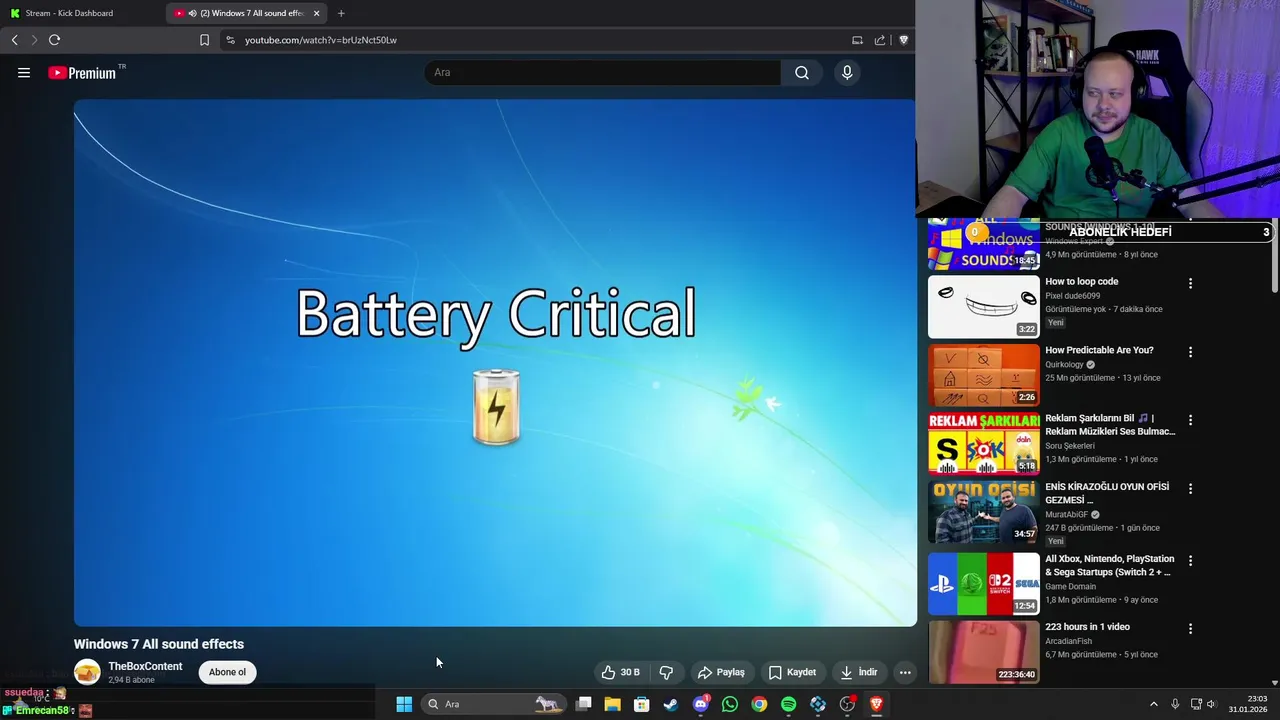
Task: Open File Explorer from taskbar
Action: (x=613, y=704)
